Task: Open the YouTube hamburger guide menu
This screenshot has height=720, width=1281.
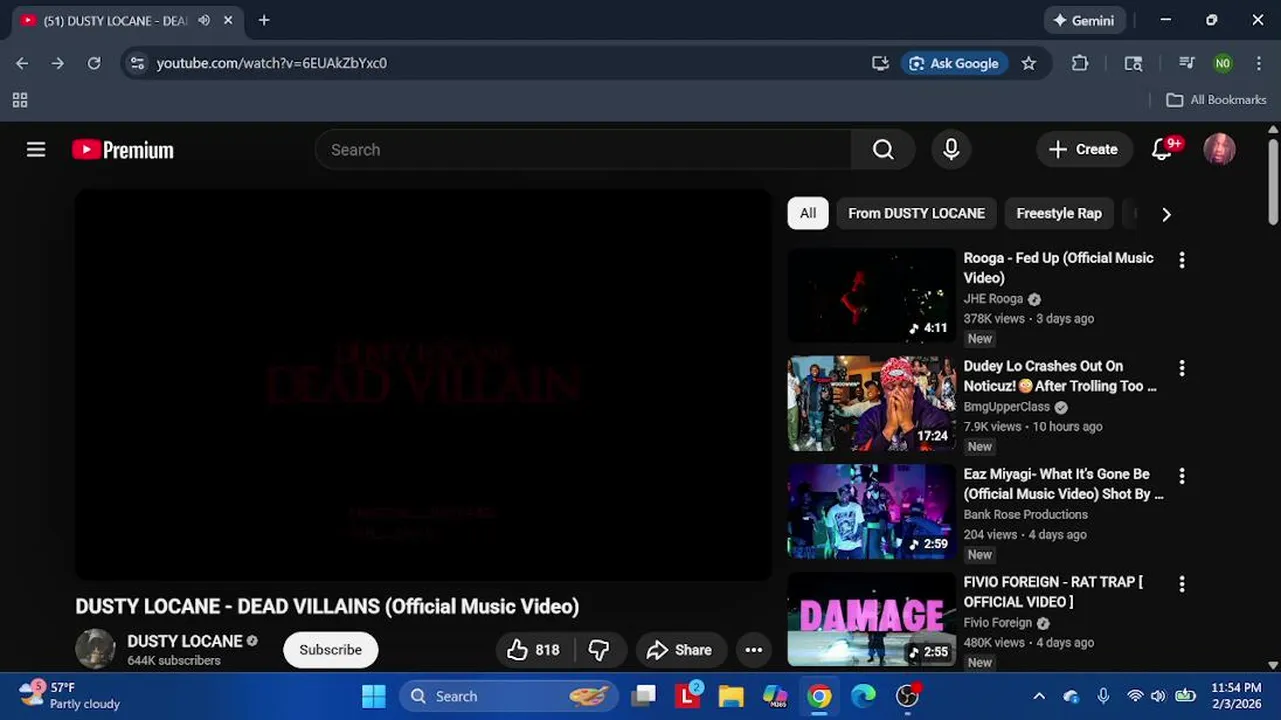Action: (36, 150)
